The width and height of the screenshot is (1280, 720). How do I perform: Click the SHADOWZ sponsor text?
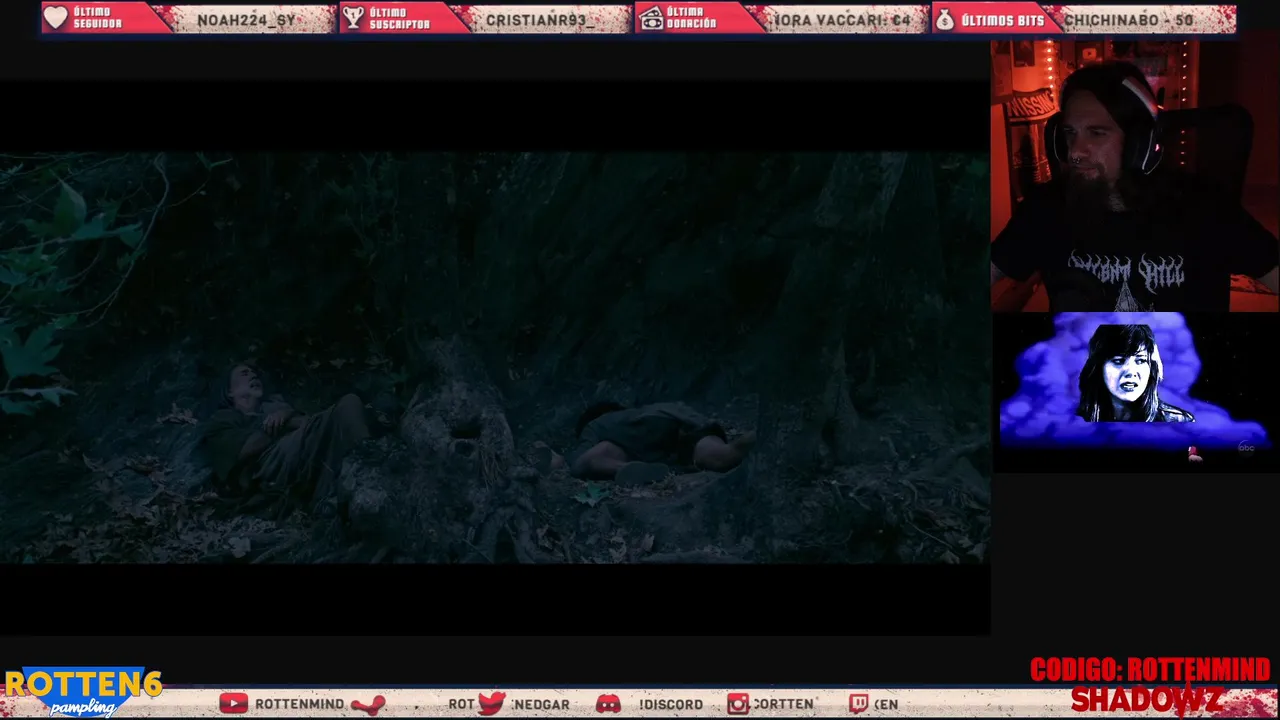[1147, 700]
